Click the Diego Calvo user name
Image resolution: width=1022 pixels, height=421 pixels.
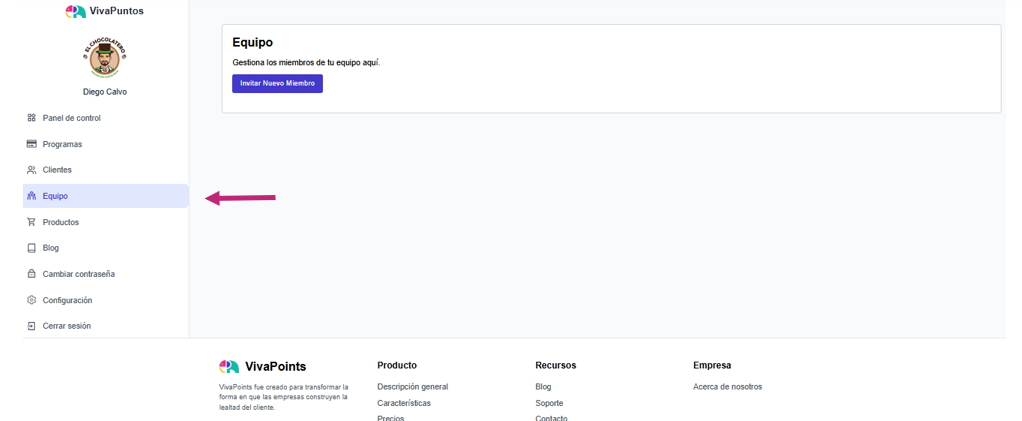pos(105,92)
